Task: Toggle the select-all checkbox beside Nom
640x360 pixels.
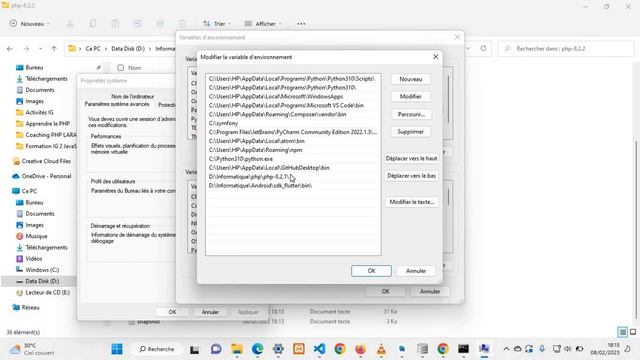Action: 120,68
